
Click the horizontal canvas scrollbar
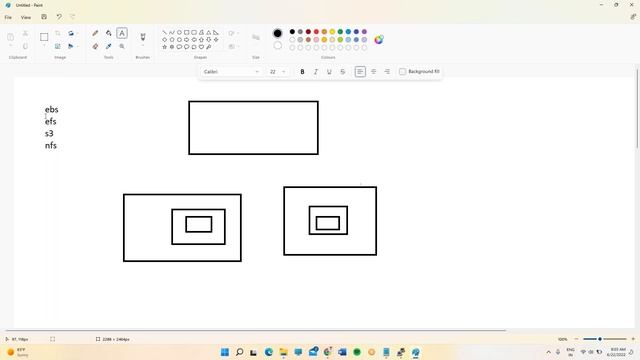click(256, 330)
